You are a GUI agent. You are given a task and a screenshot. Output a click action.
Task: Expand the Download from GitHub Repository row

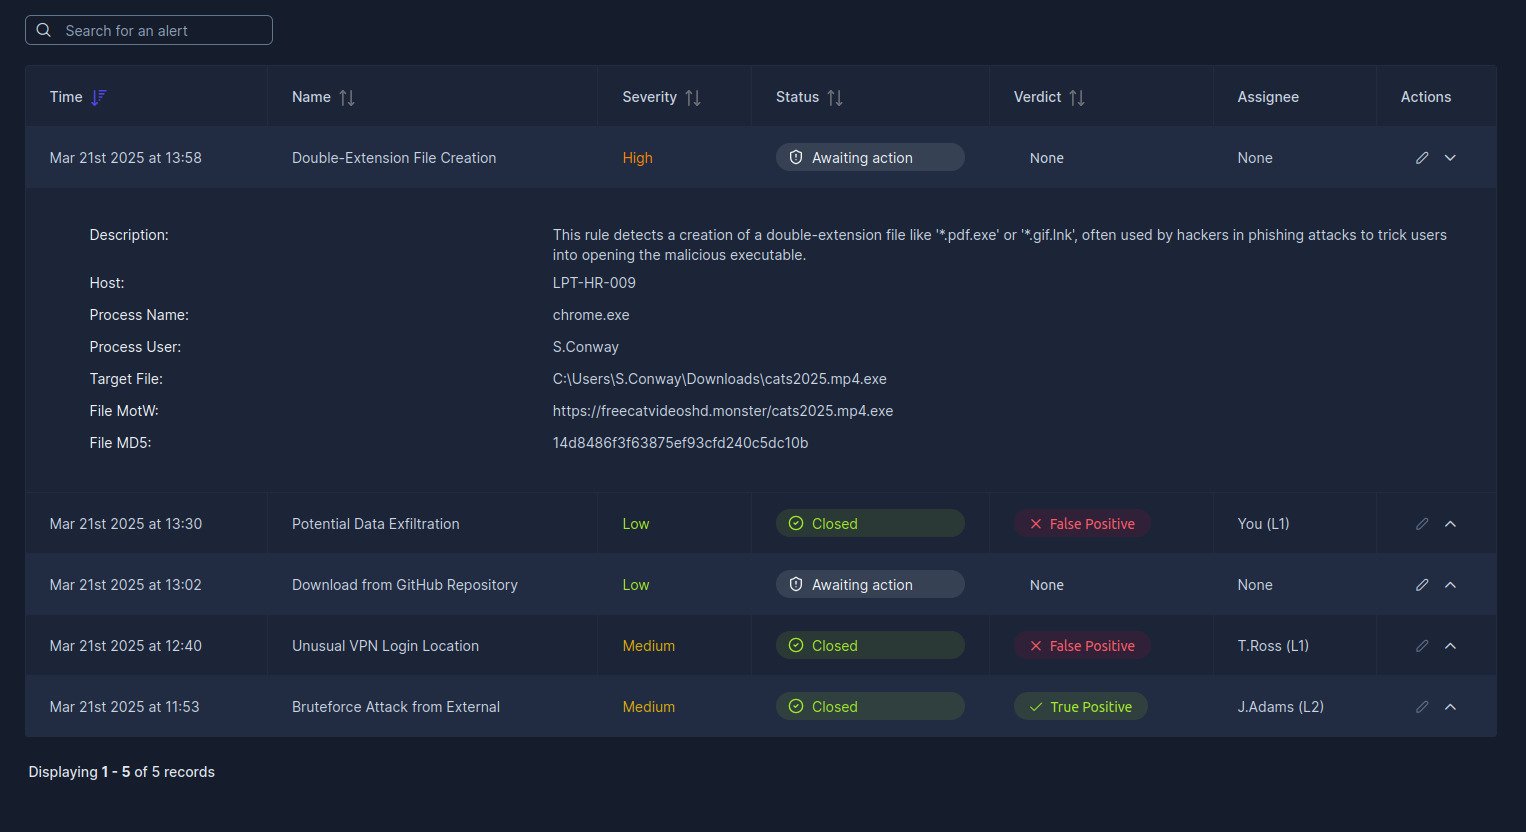pos(1450,585)
